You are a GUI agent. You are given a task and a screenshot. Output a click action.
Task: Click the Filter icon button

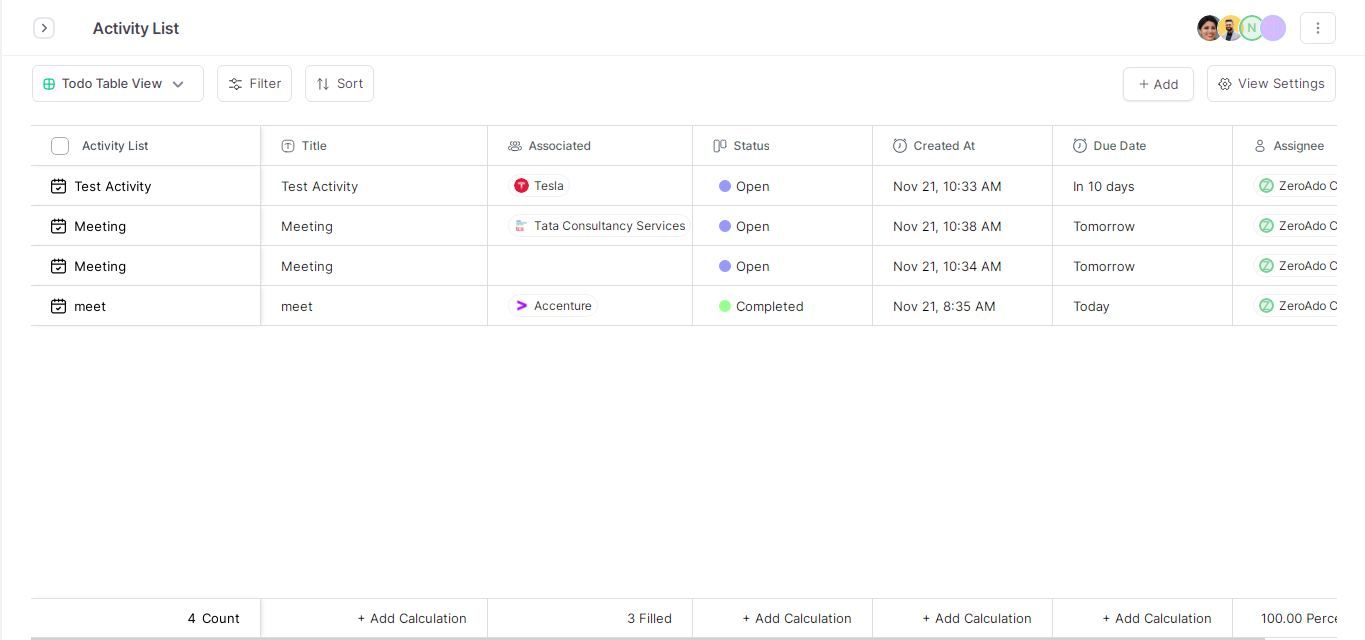click(238, 83)
